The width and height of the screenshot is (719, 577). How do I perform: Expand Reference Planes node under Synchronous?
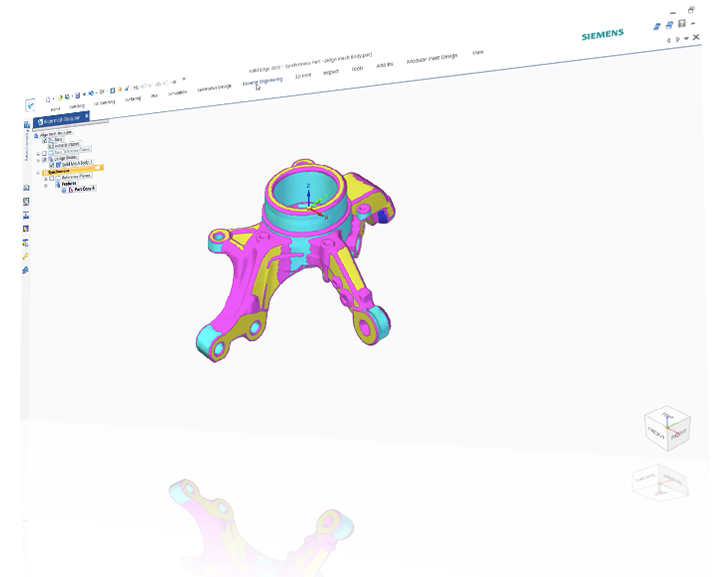coord(45,179)
